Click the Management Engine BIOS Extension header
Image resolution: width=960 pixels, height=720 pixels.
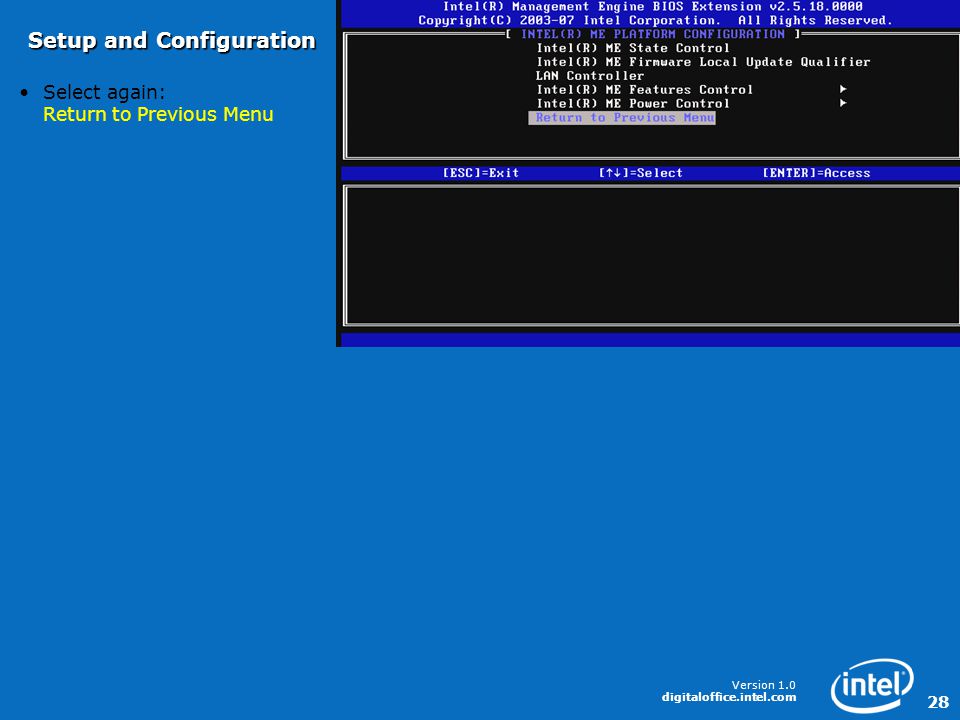click(x=653, y=7)
